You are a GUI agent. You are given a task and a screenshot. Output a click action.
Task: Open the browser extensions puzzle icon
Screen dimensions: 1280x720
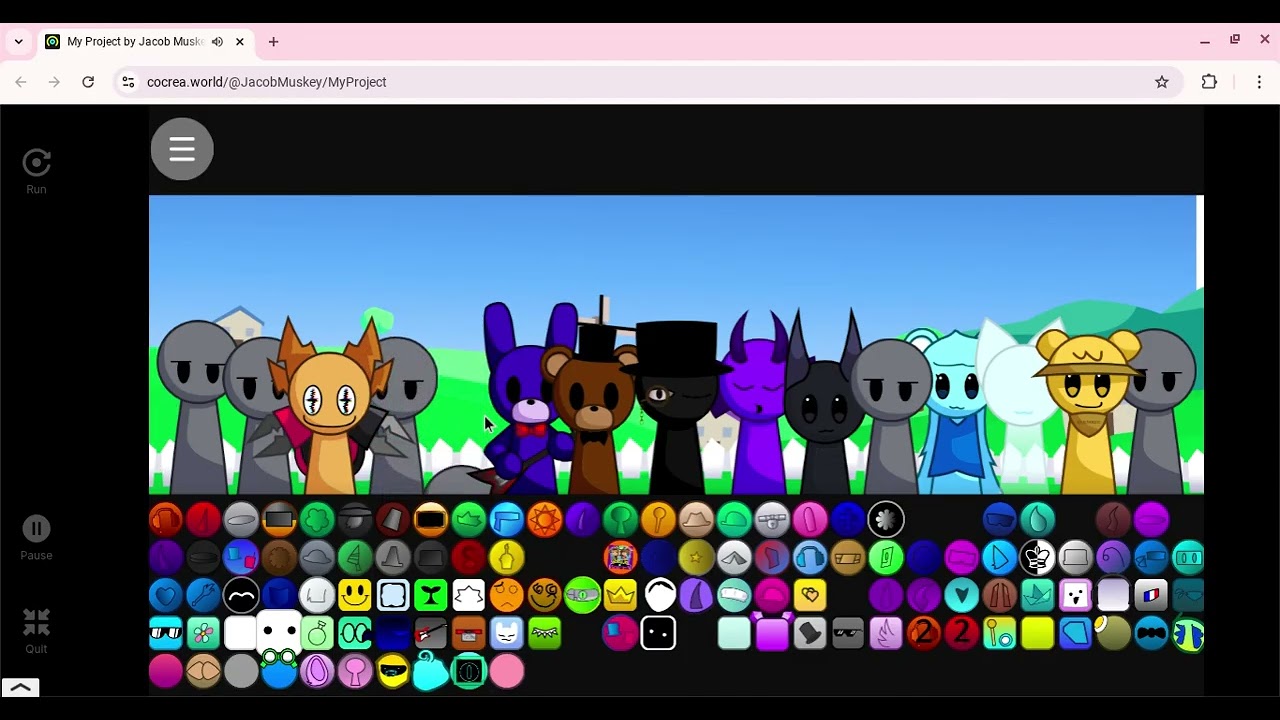tap(1209, 82)
